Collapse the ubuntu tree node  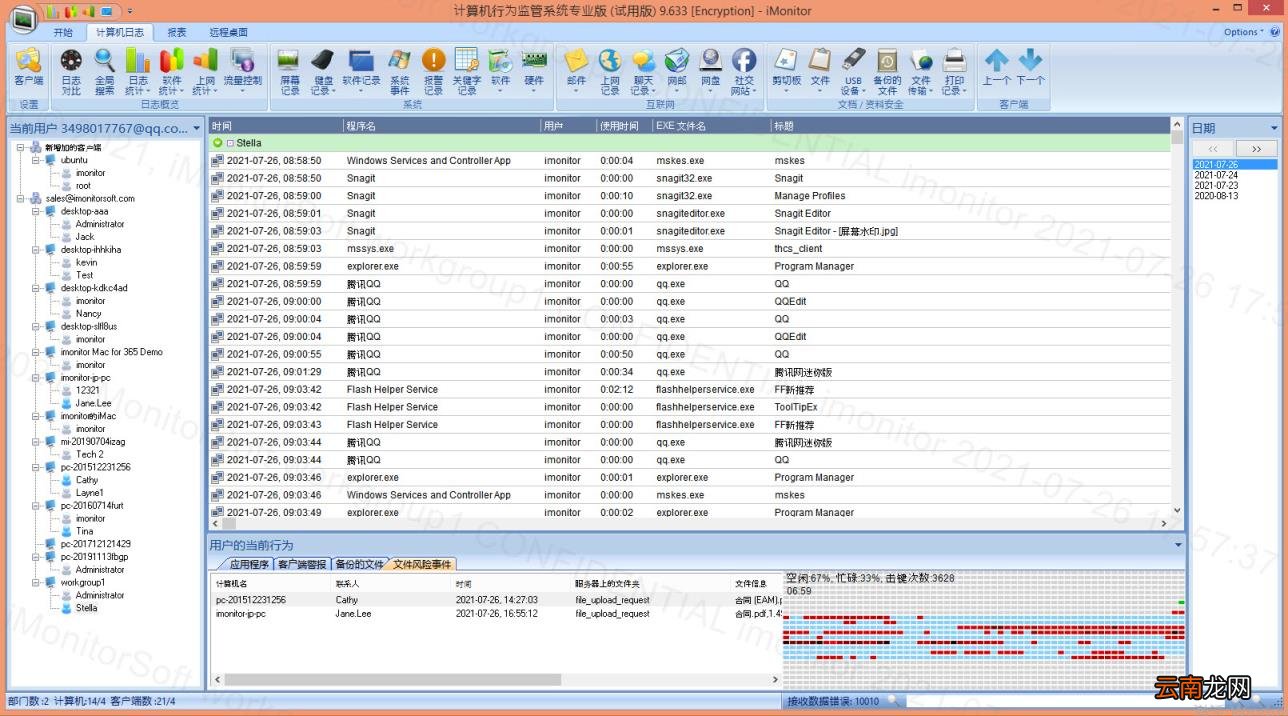pos(36,160)
